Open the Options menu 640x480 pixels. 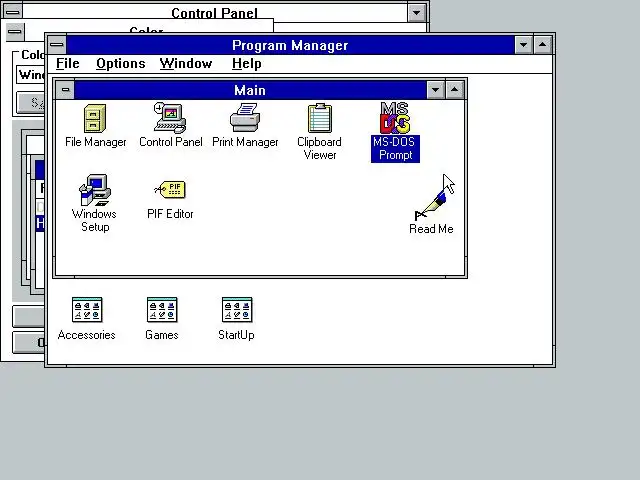coord(121,64)
